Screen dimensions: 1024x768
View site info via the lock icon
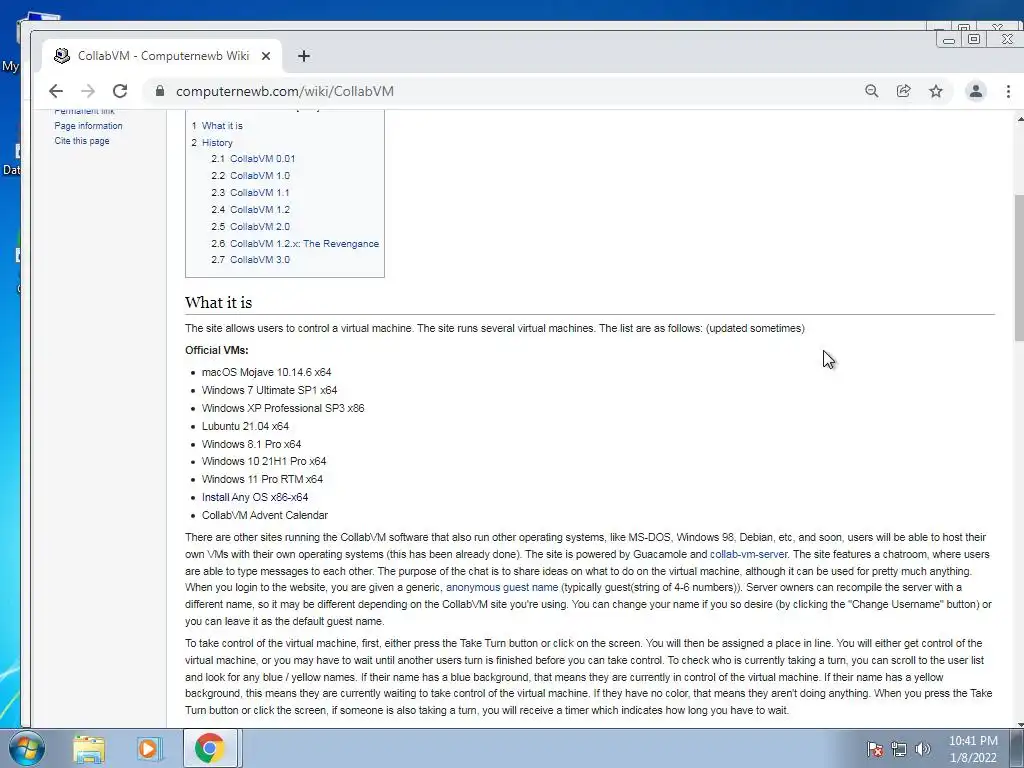[160, 91]
